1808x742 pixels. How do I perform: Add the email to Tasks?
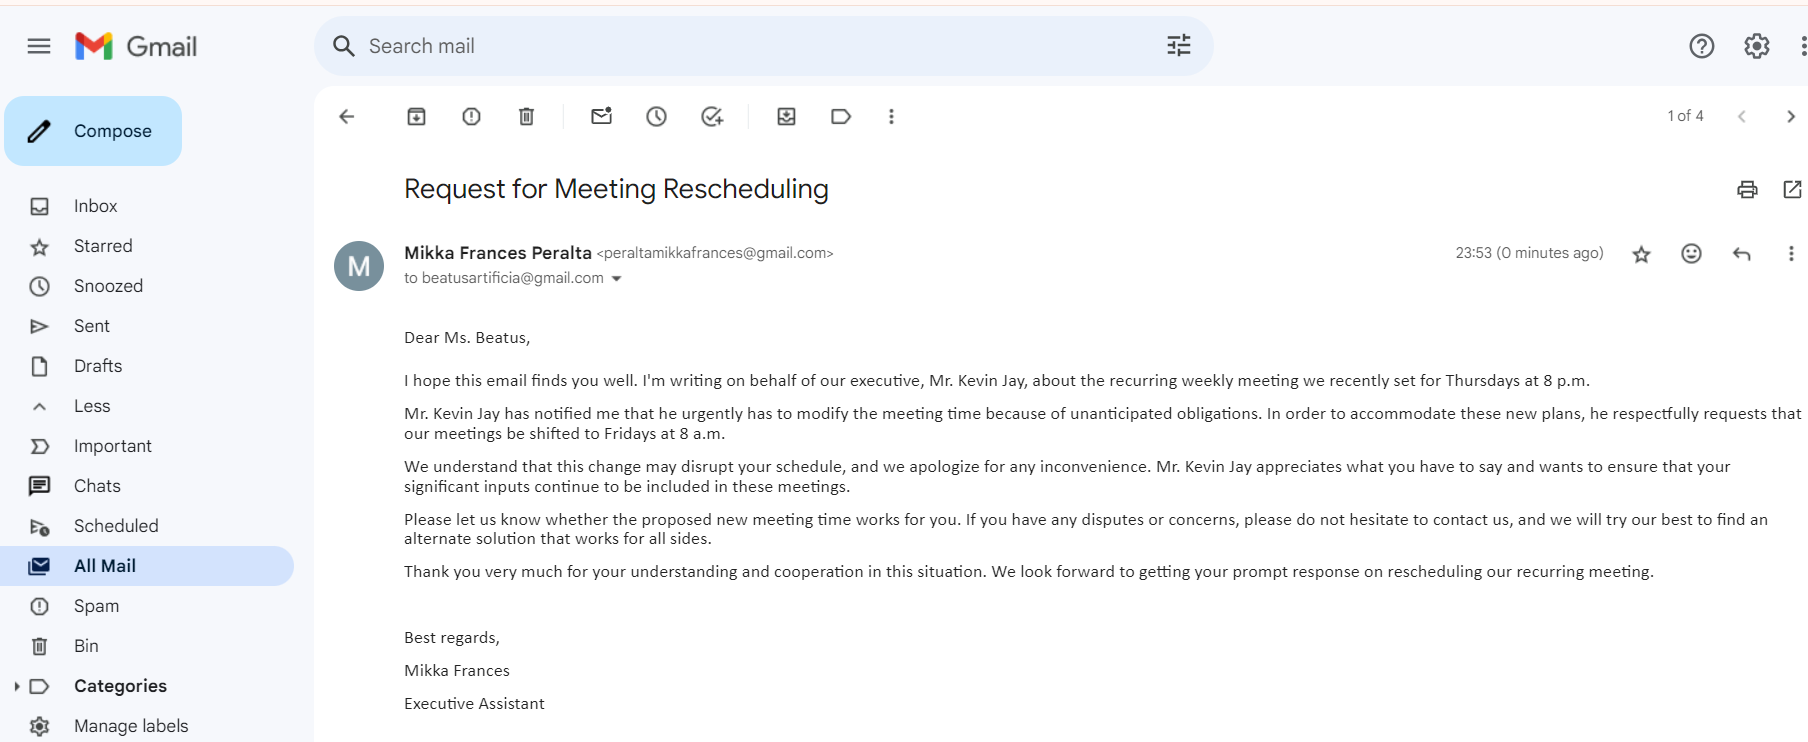click(712, 117)
